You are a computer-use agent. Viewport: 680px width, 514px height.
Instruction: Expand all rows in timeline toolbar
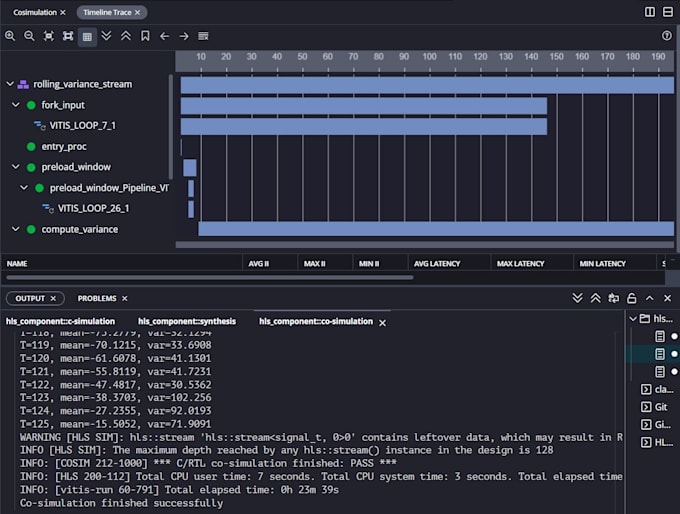106,36
